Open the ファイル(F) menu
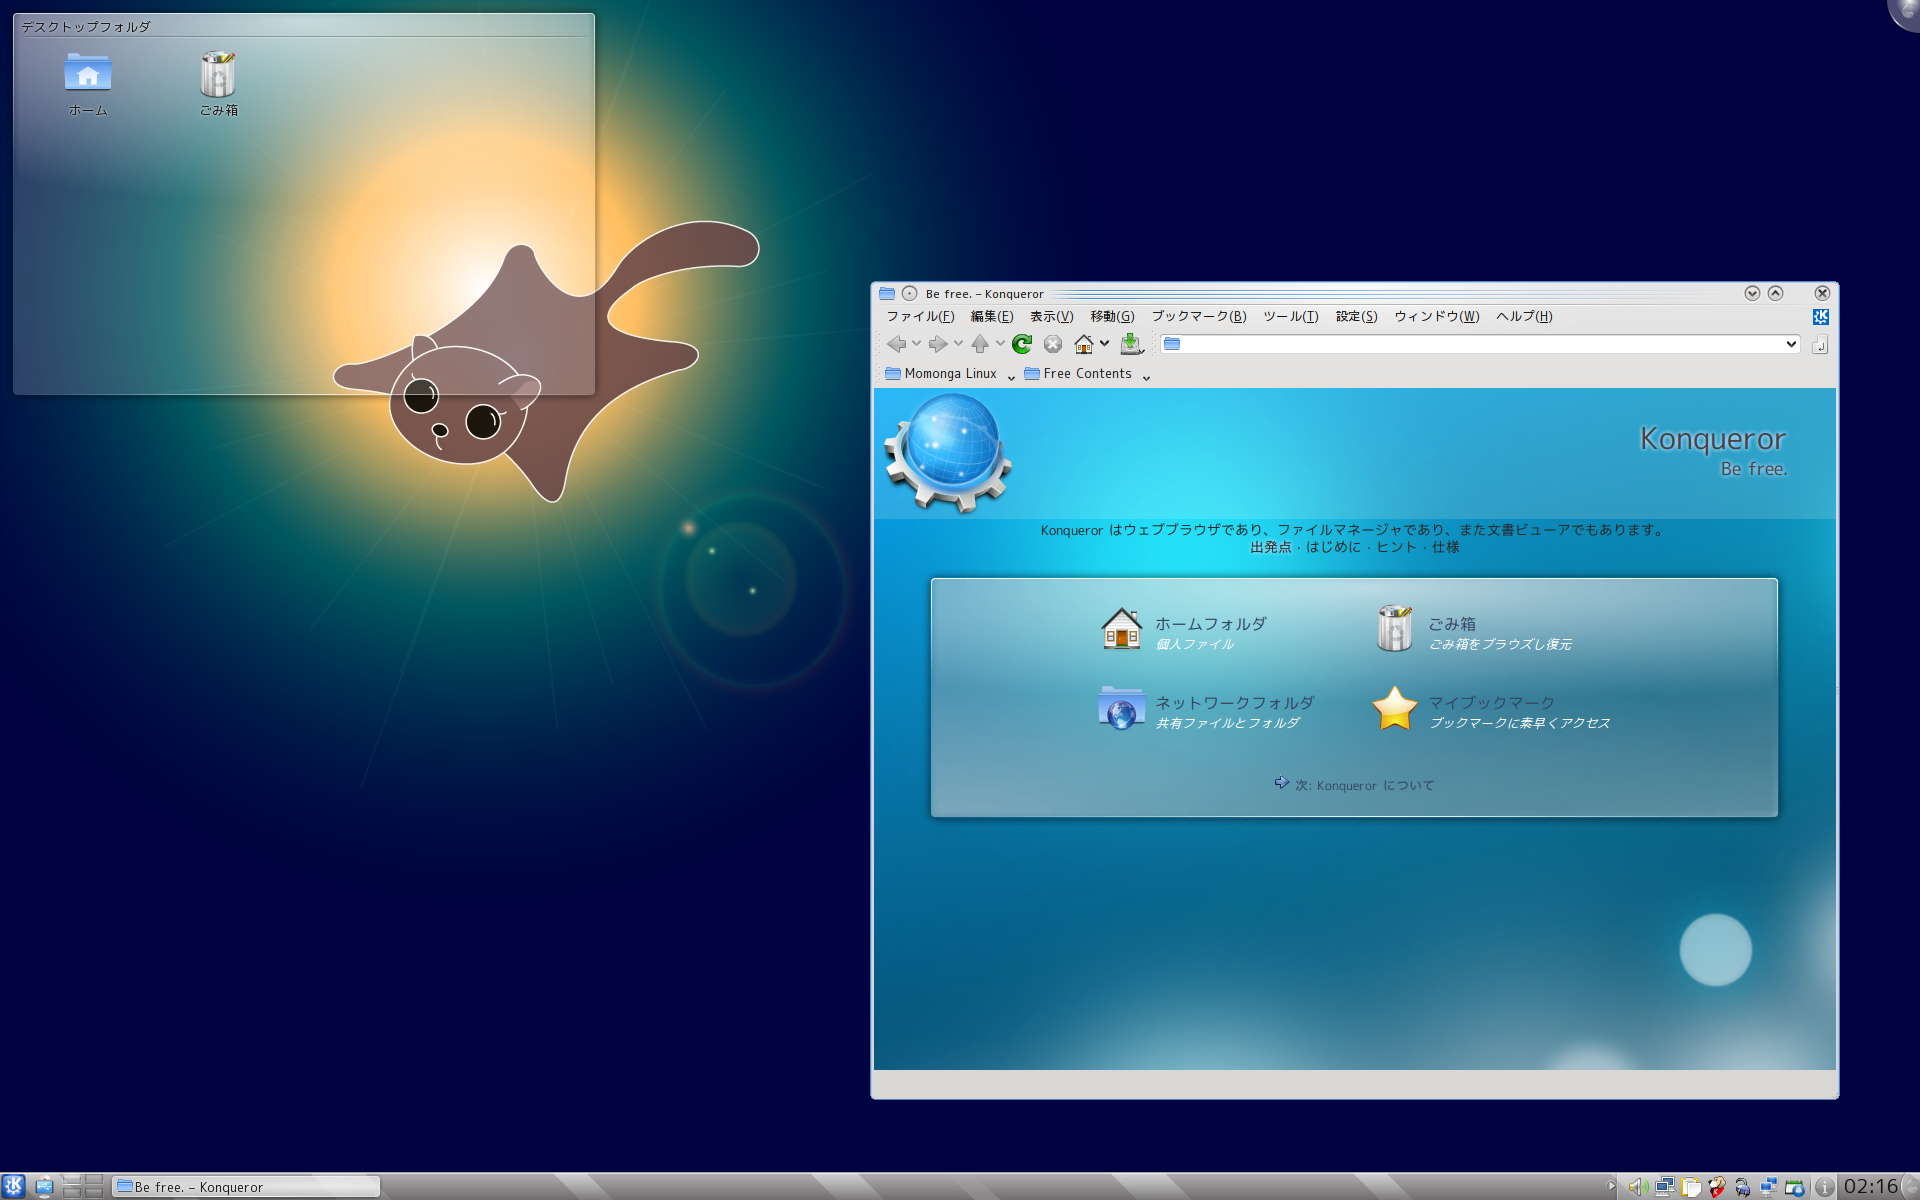1920x1200 pixels. [920, 317]
